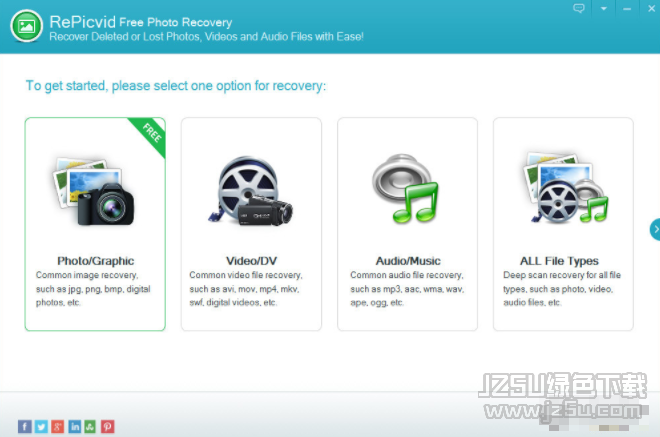Click the ALL File Types title
Viewport: 660px width, 437px height.
click(x=559, y=261)
